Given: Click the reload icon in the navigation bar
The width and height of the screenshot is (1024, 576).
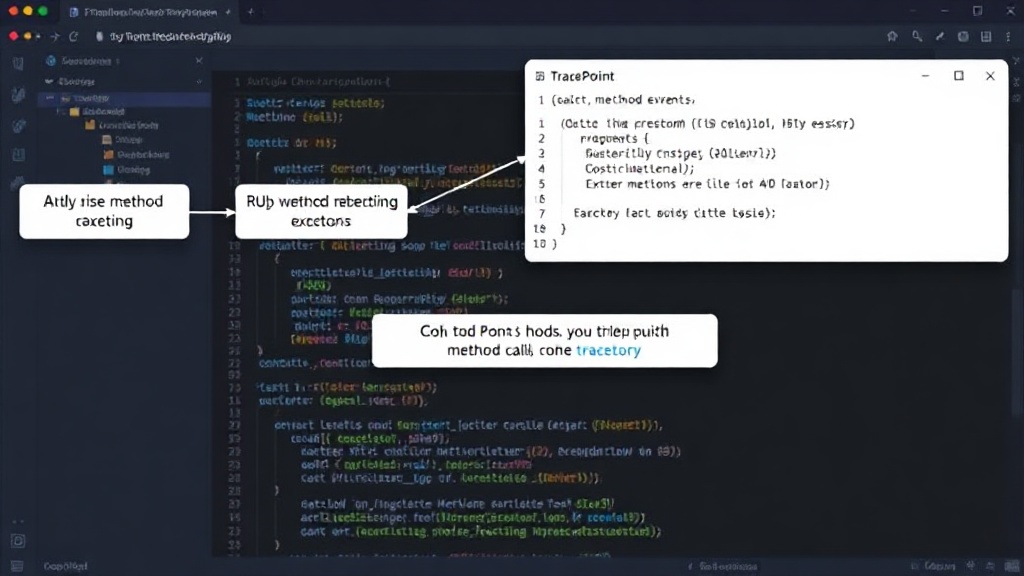Looking at the screenshot, I should click(73, 37).
